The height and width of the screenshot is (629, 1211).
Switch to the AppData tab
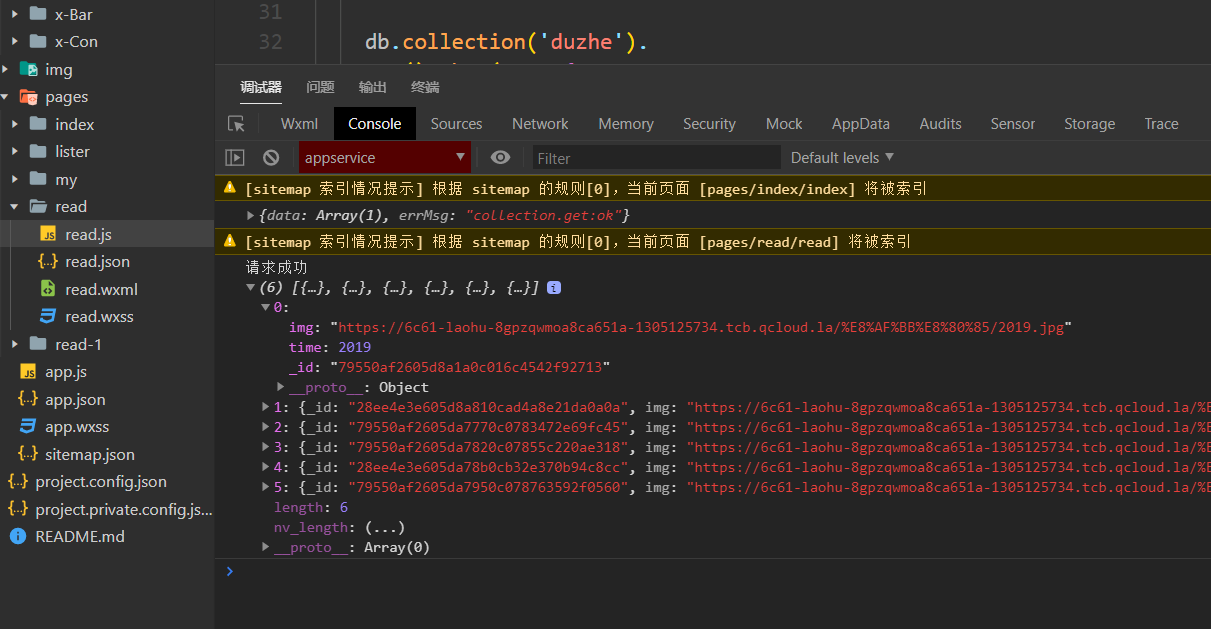click(x=861, y=124)
